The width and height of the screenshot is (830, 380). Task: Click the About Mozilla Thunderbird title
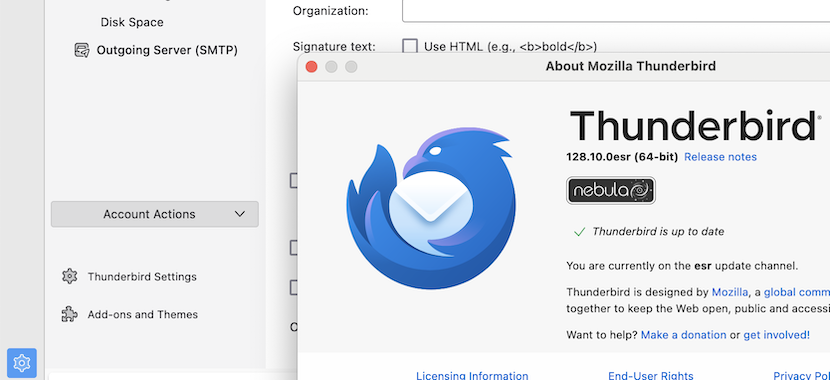click(x=630, y=66)
